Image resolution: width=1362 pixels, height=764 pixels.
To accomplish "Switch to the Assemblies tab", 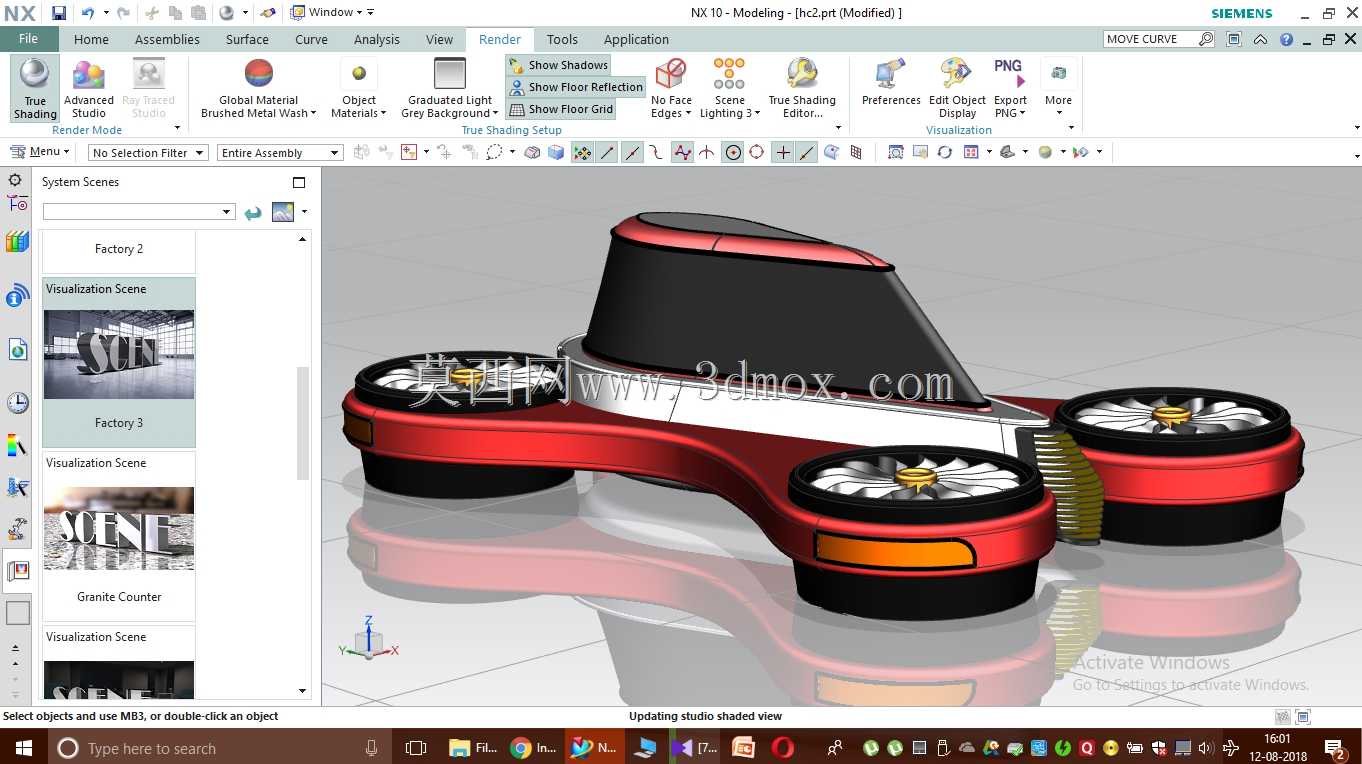I will click(167, 39).
